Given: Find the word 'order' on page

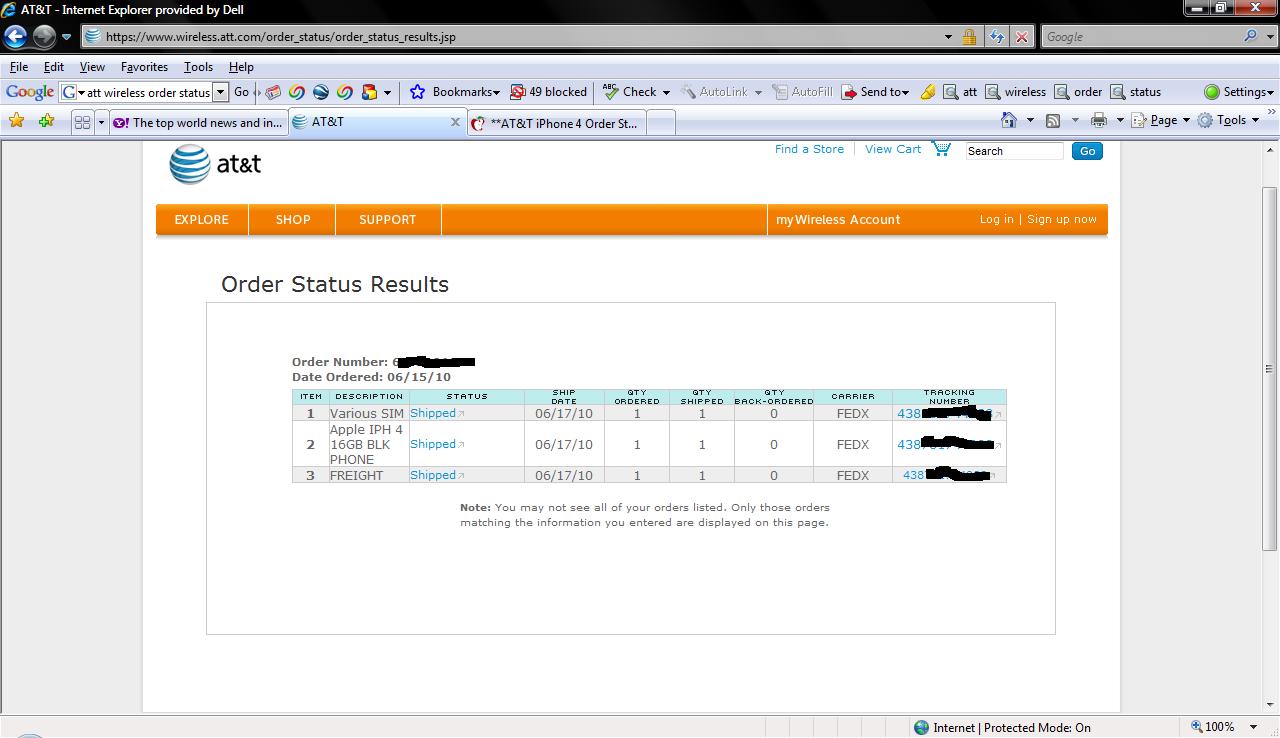Looking at the screenshot, I should click(1078, 92).
